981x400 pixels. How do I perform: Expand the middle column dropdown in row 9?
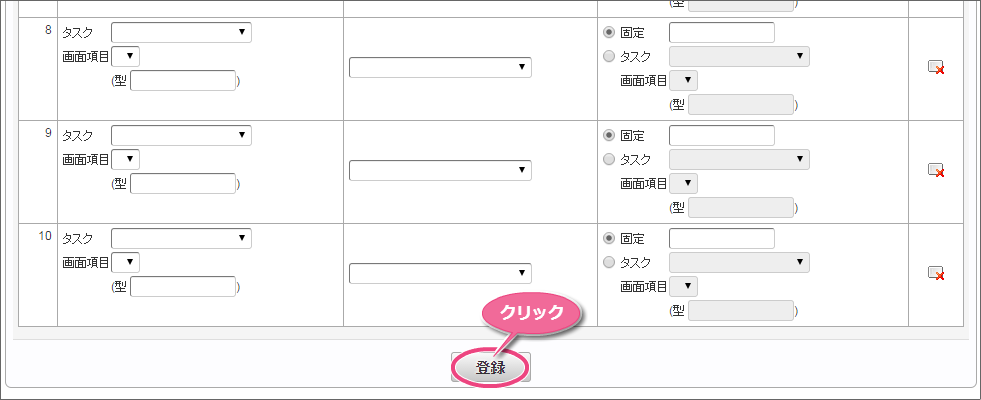click(440, 171)
